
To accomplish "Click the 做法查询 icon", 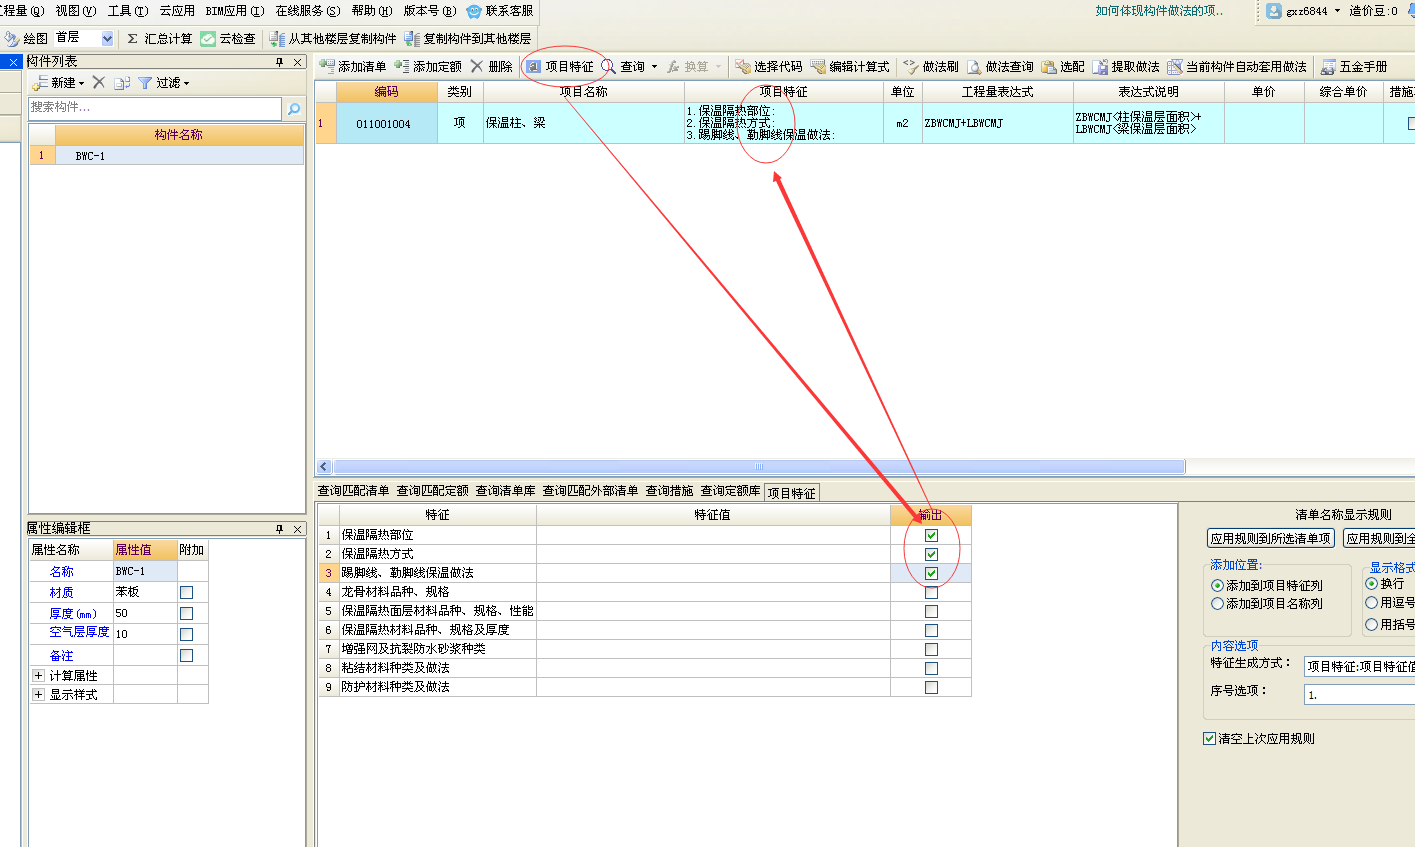I will [x=974, y=67].
